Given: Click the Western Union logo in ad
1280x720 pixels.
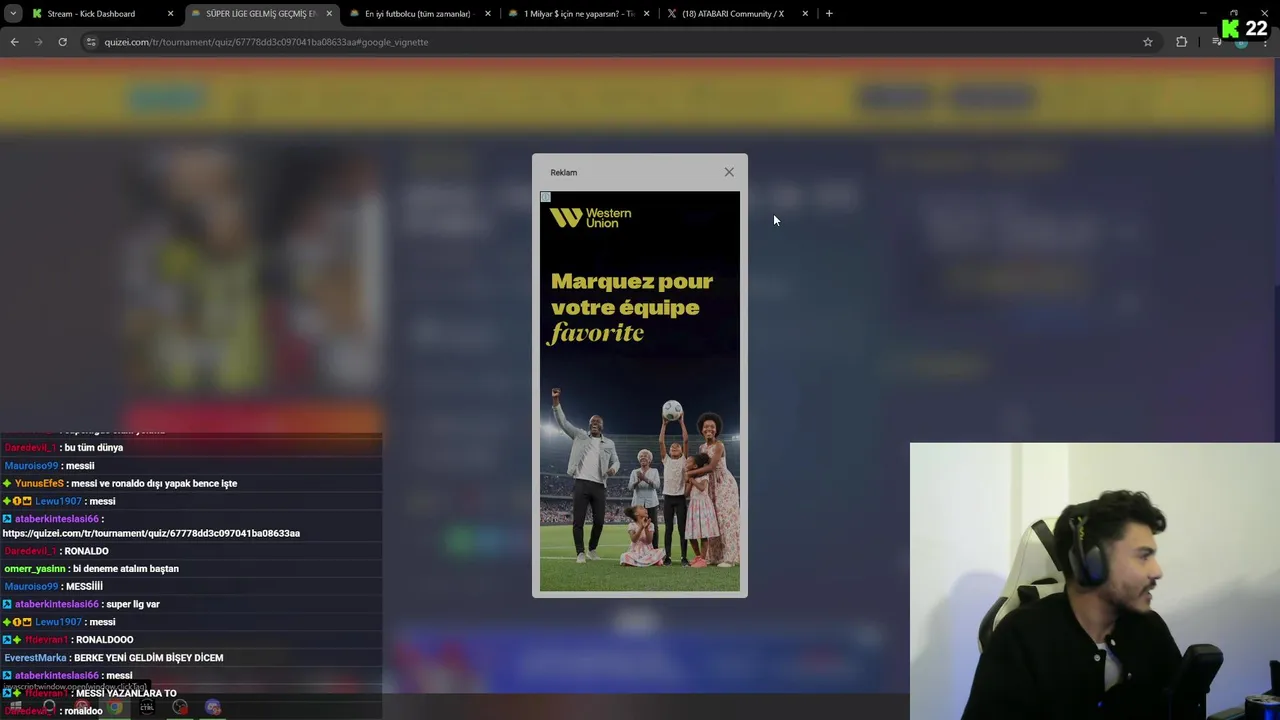Looking at the screenshot, I should 590,218.
